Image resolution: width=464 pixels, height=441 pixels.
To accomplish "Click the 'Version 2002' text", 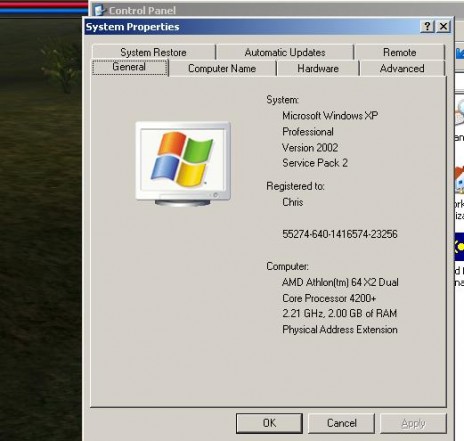I will point(310,147).
